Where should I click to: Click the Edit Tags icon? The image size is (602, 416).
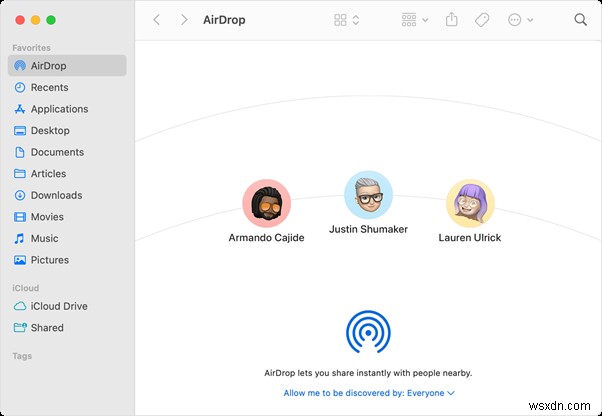pos(482,20)
